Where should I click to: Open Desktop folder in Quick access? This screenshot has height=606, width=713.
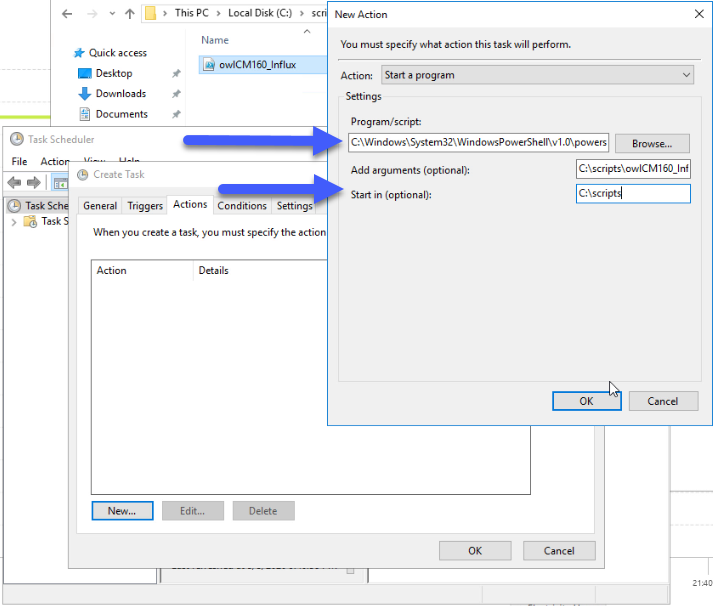point(114,73)
